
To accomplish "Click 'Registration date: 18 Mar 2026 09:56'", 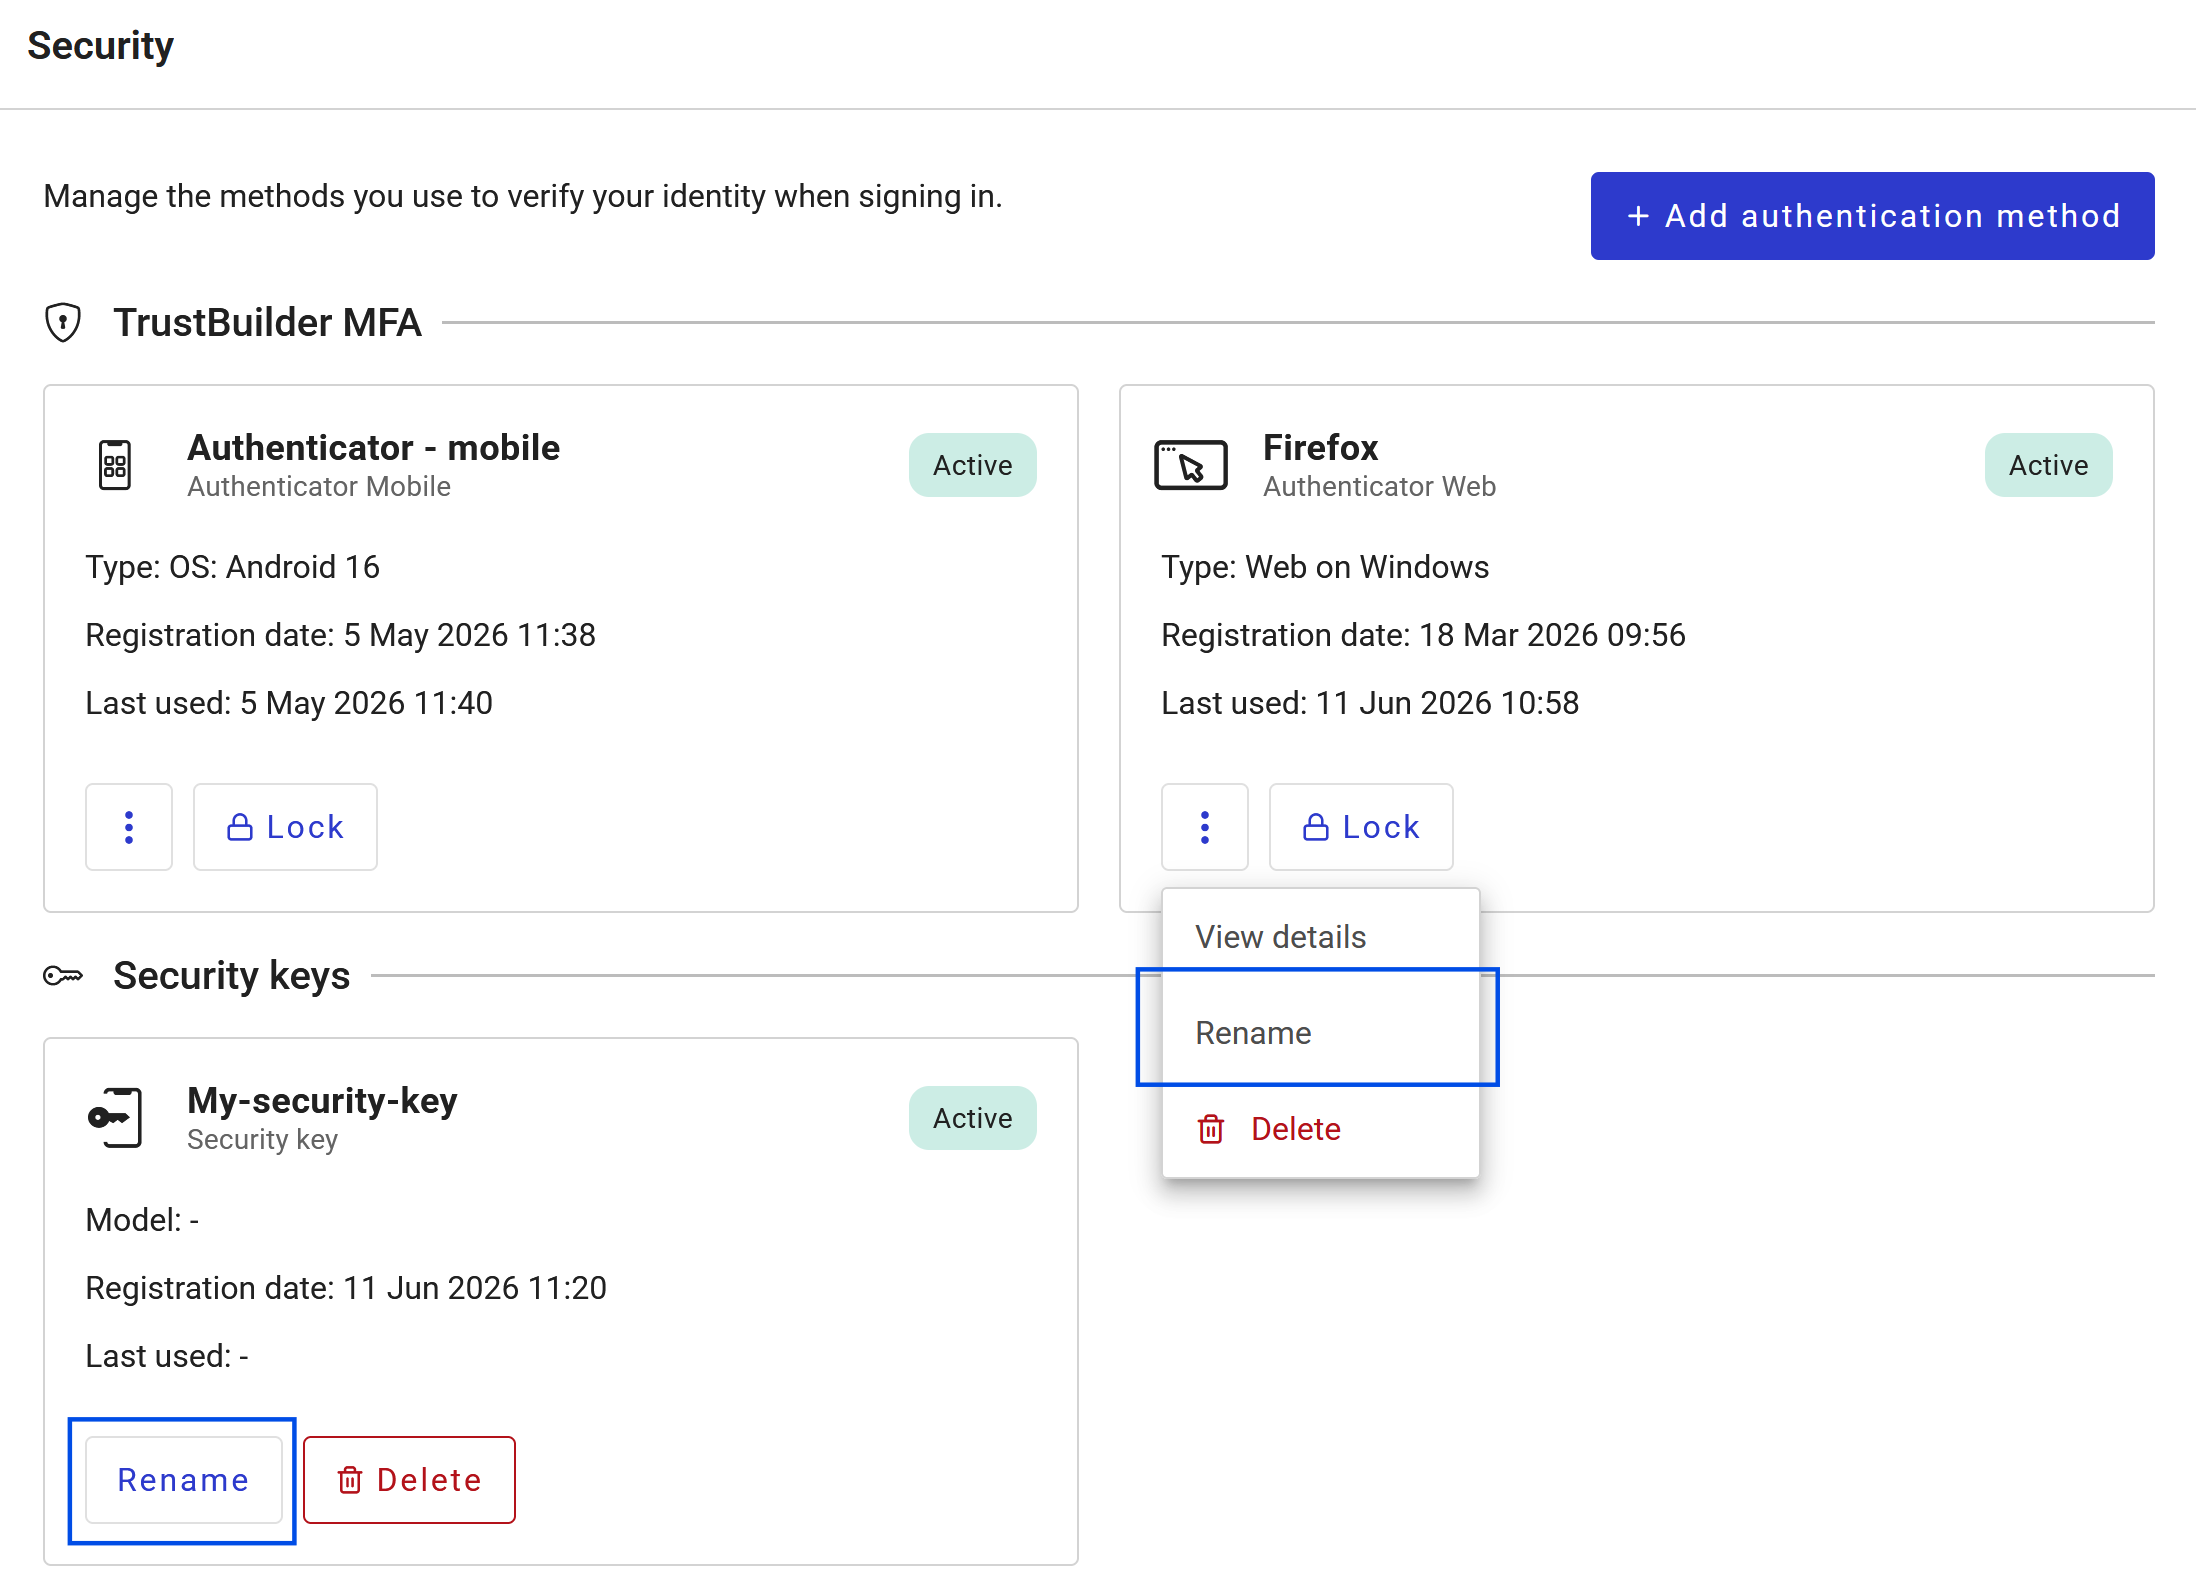I will point(1424,635).
